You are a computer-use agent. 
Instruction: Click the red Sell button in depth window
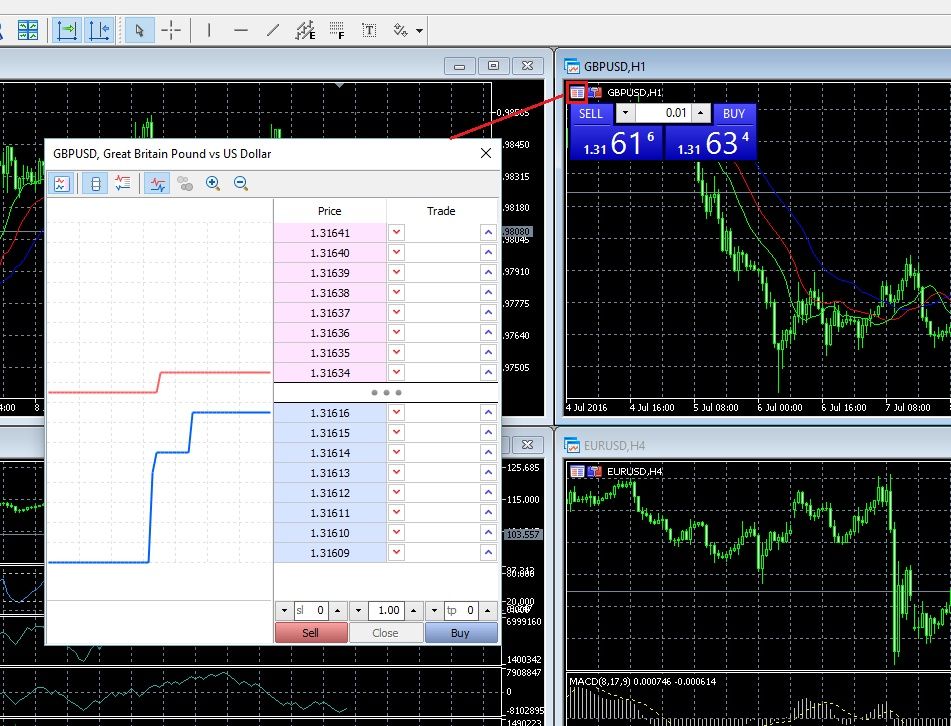coord(311,633)
